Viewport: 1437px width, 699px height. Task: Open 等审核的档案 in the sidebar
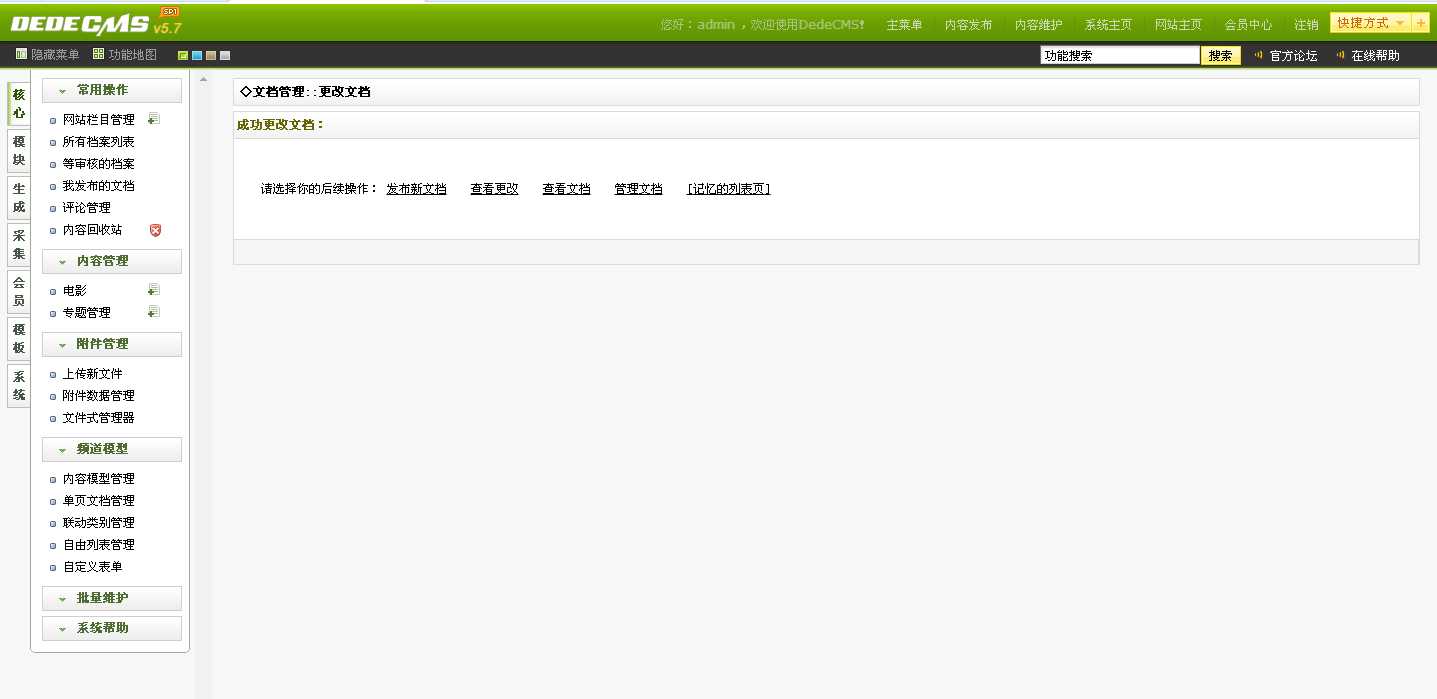[x=98, y=164]
